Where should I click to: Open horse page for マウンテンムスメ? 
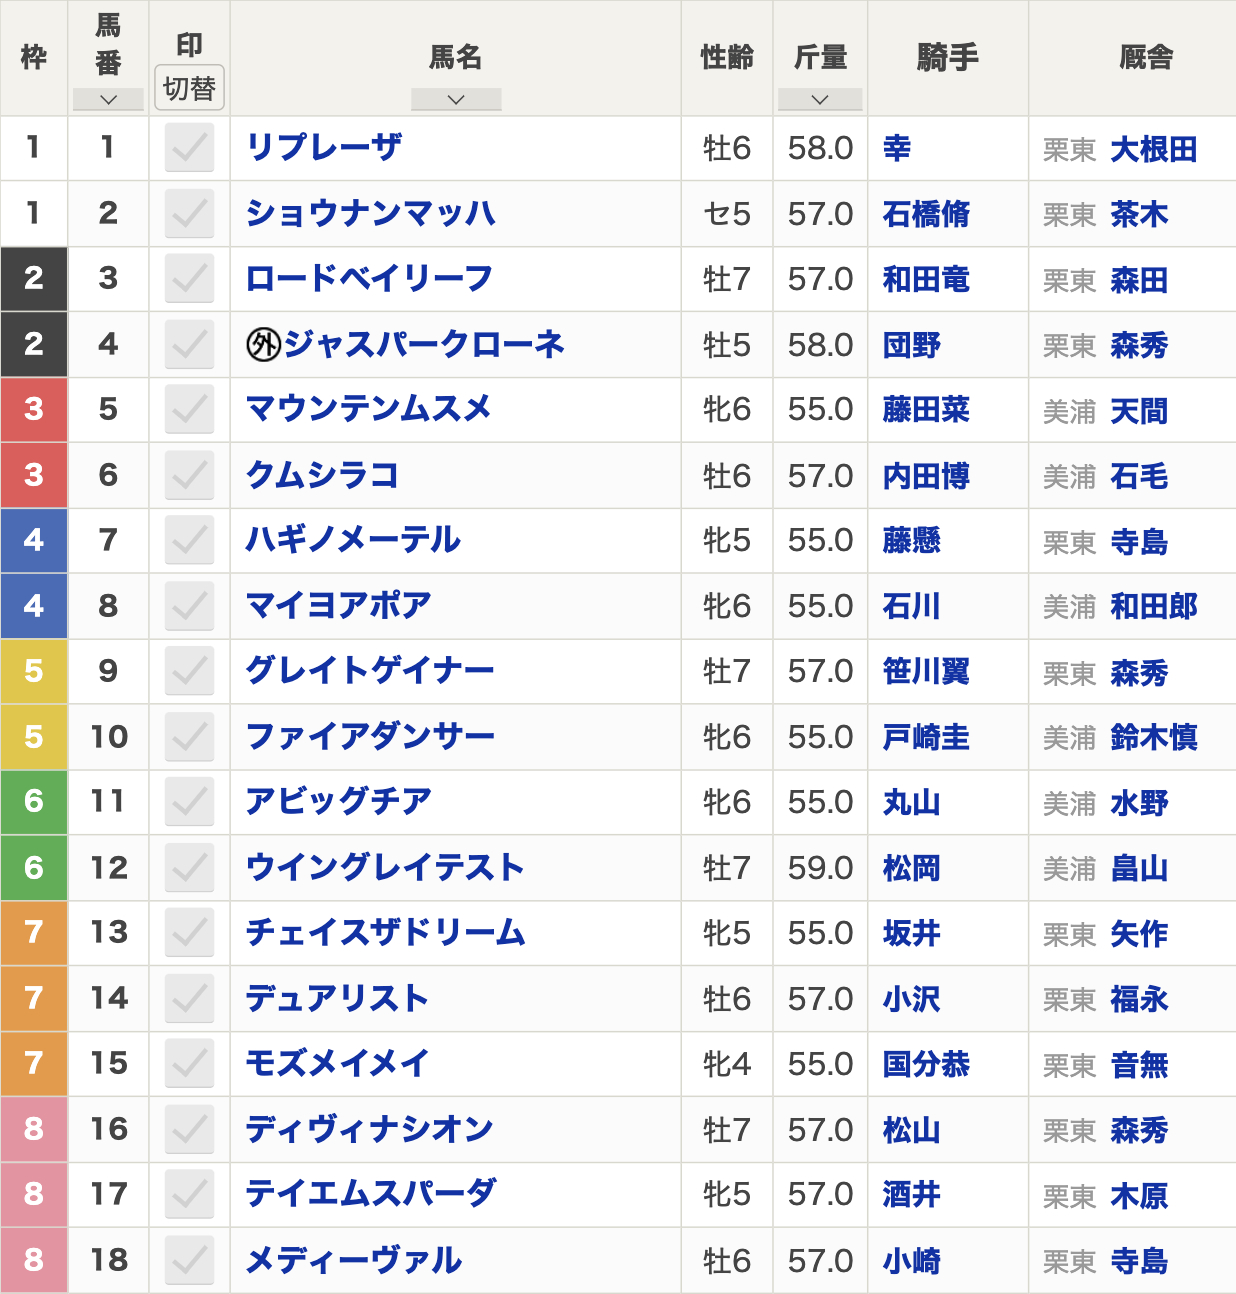(x=369, y=410)
